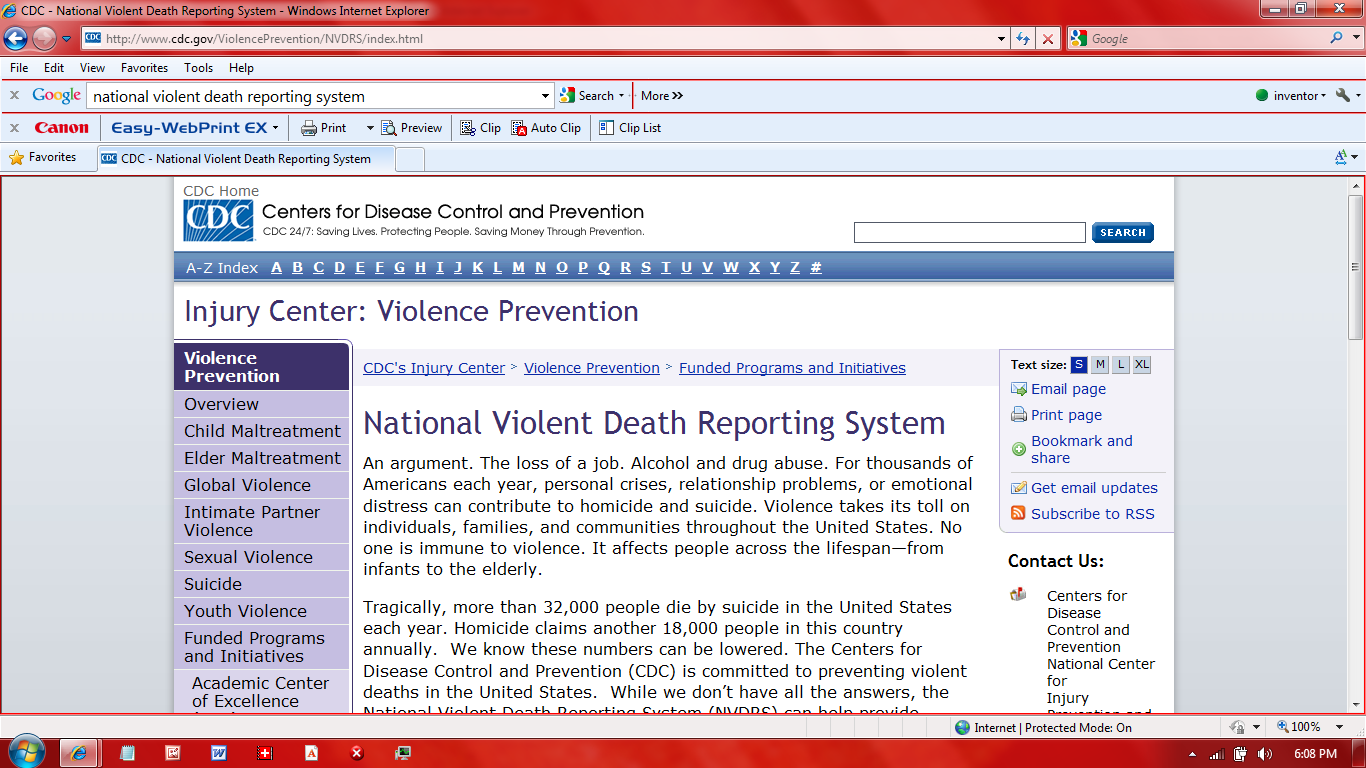Click the CDC site search text field

[x=969, y=233]
